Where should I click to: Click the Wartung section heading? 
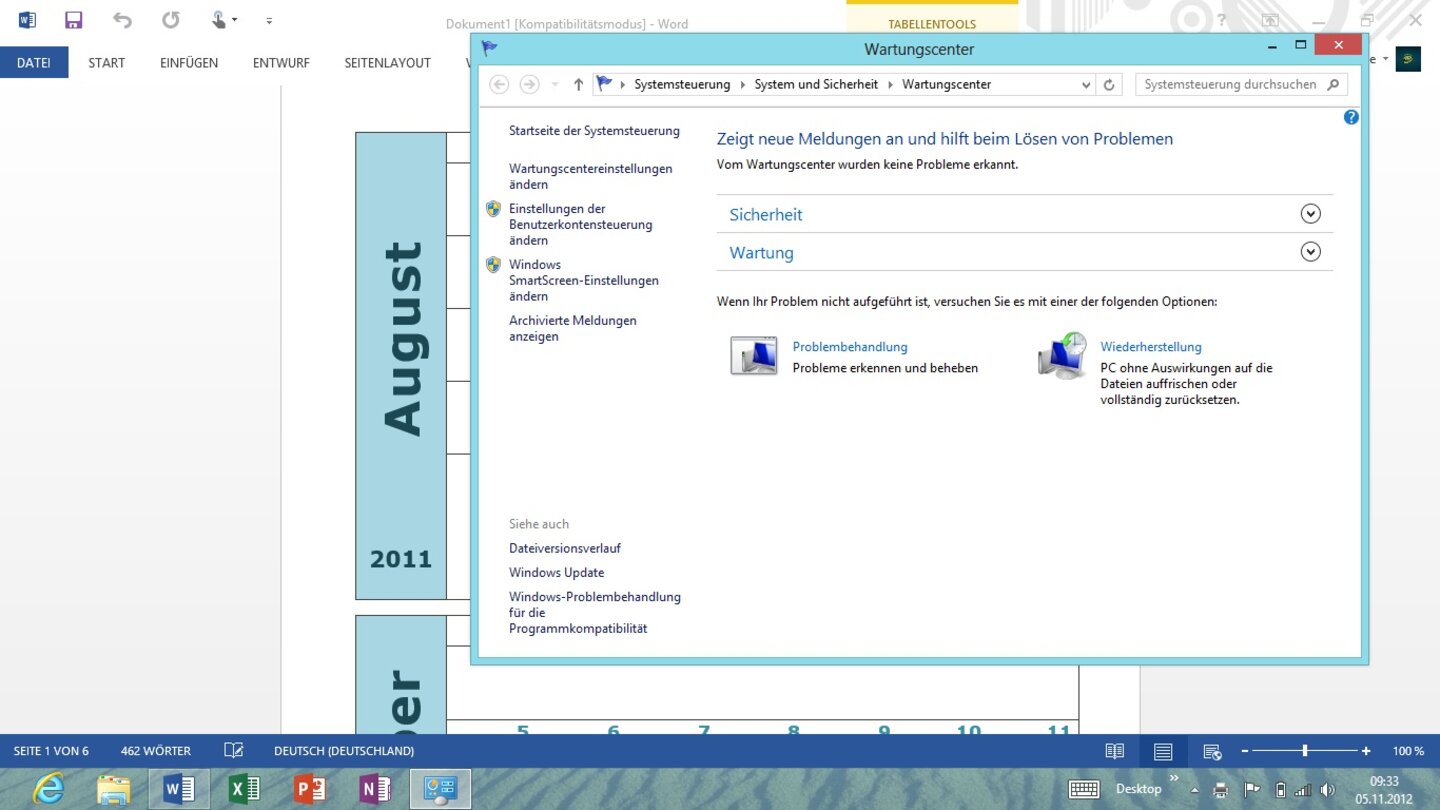[761, 253]
